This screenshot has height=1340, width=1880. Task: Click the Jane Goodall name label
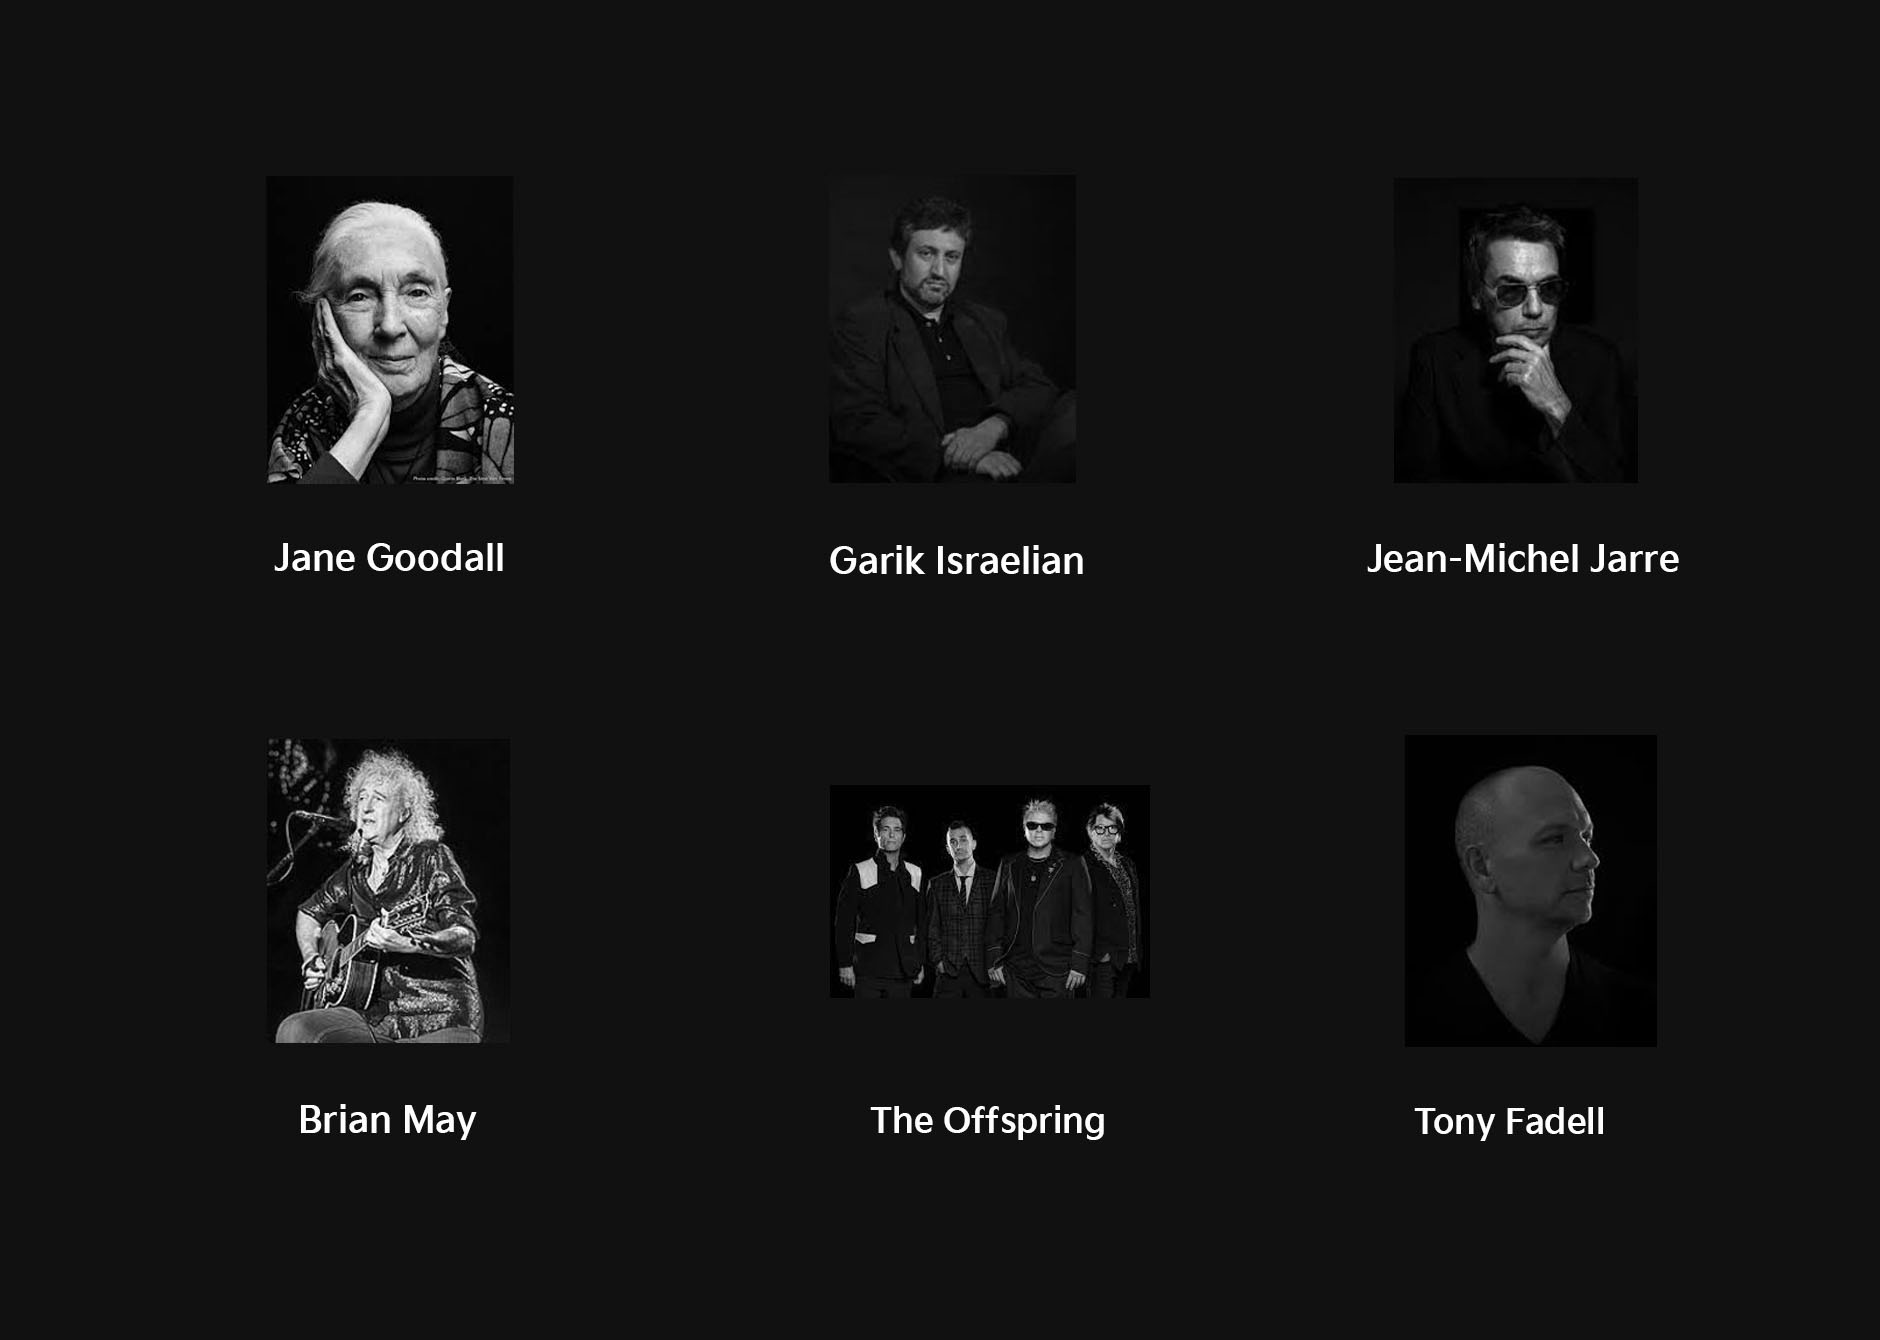tap(389, 558)
